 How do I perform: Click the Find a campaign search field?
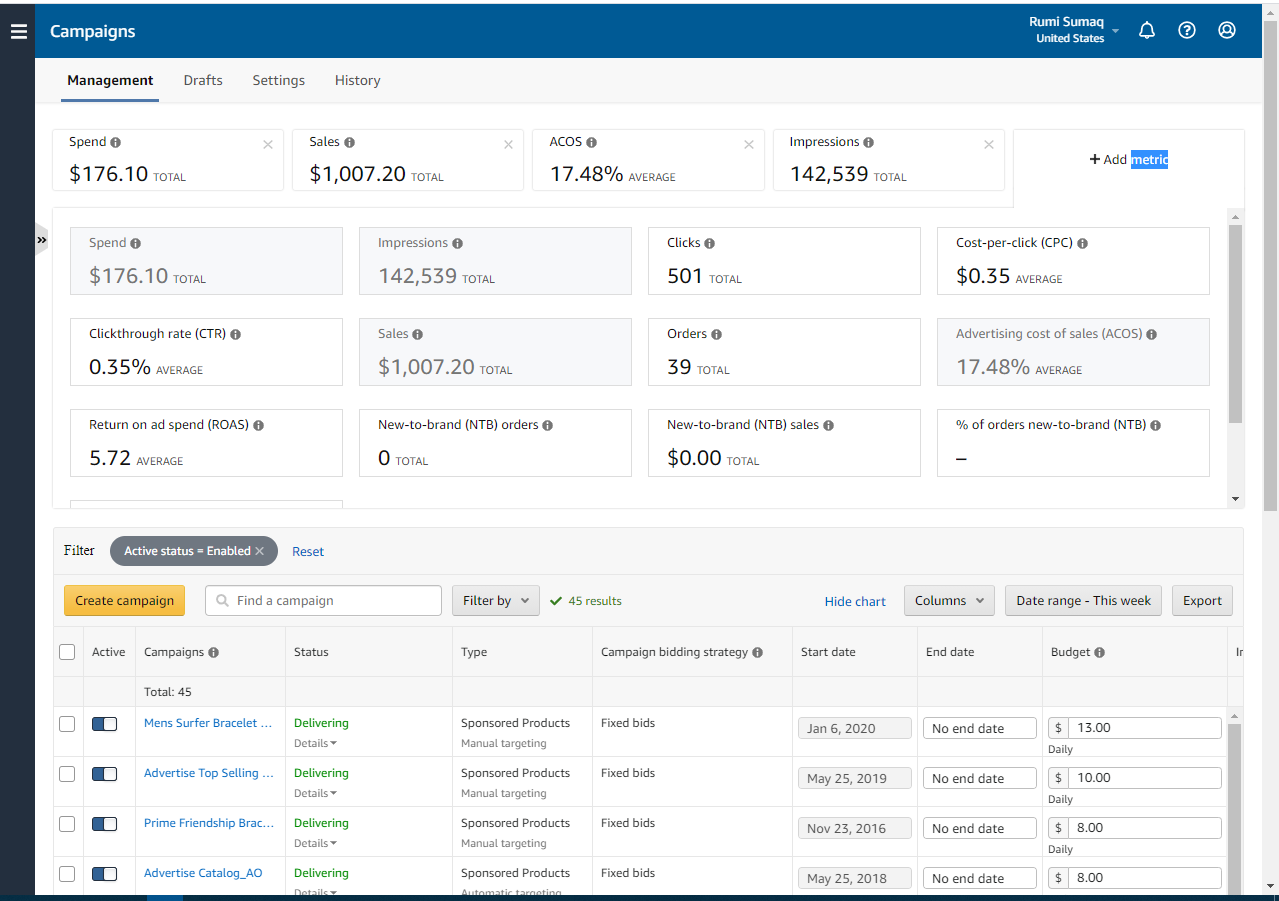tap(334, 601)
